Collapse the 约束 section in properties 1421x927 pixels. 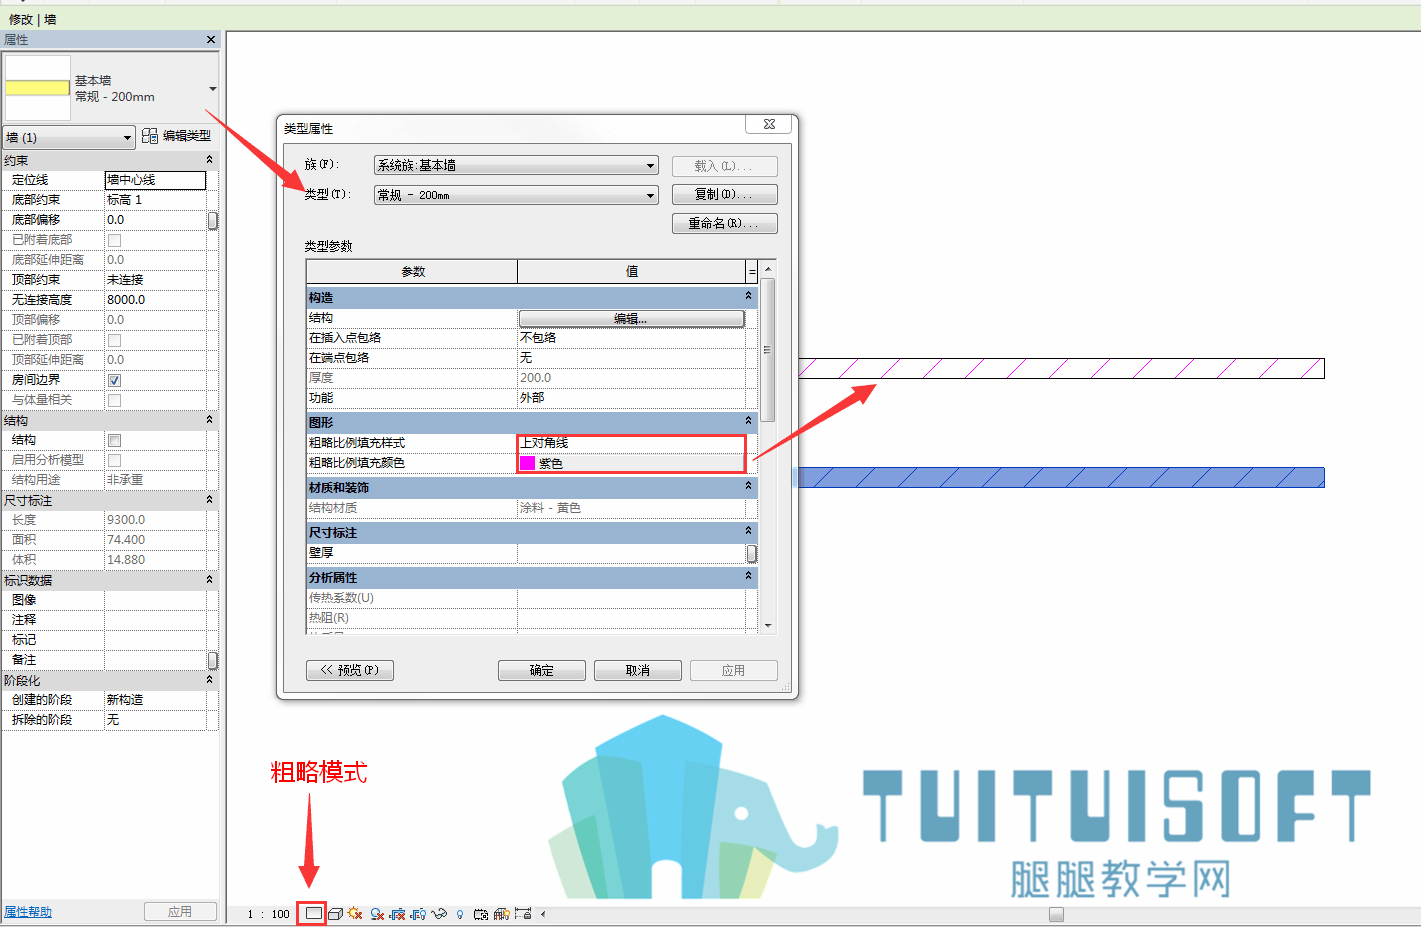[209, 160]
